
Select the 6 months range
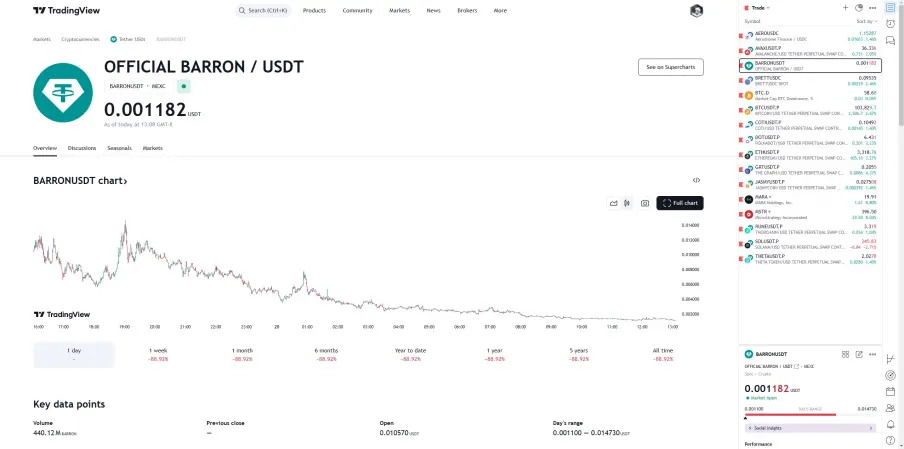coord(326,354)
